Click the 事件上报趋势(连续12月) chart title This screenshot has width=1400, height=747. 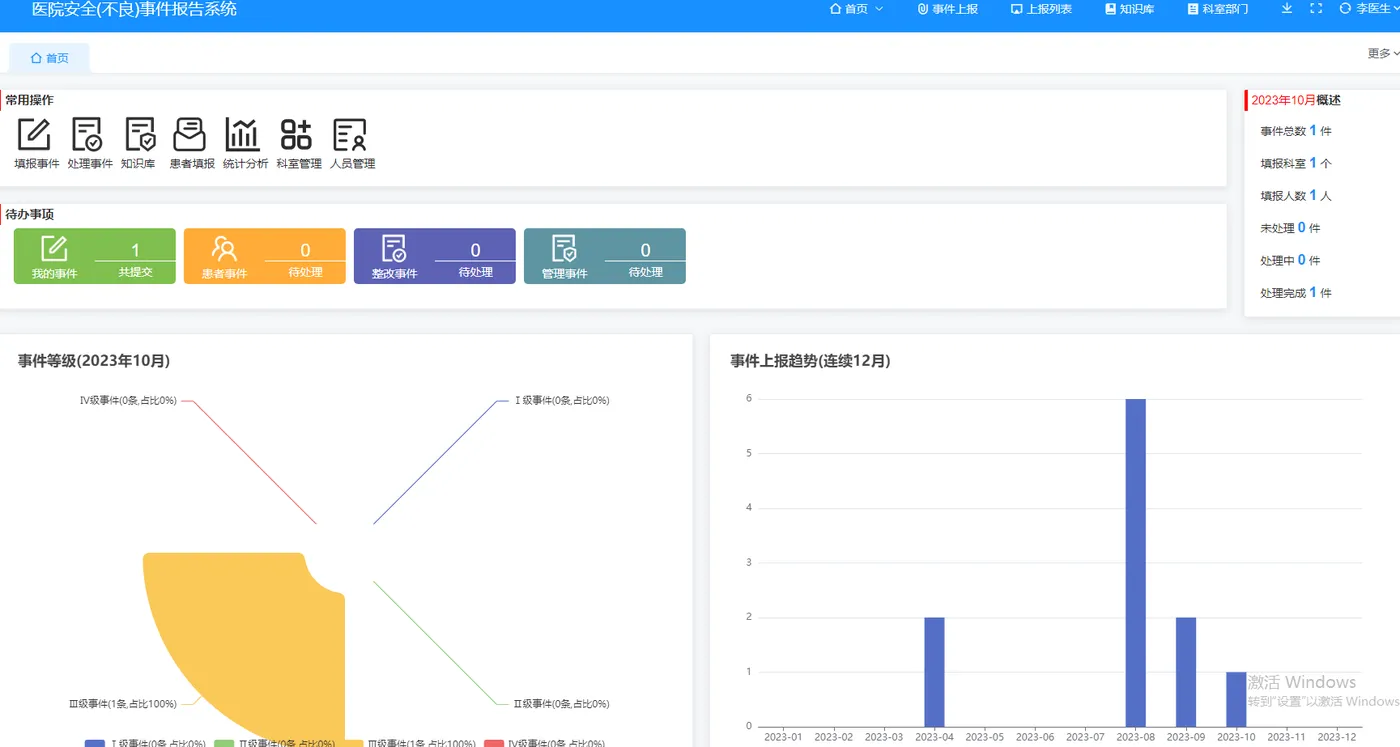coord(810,361)
